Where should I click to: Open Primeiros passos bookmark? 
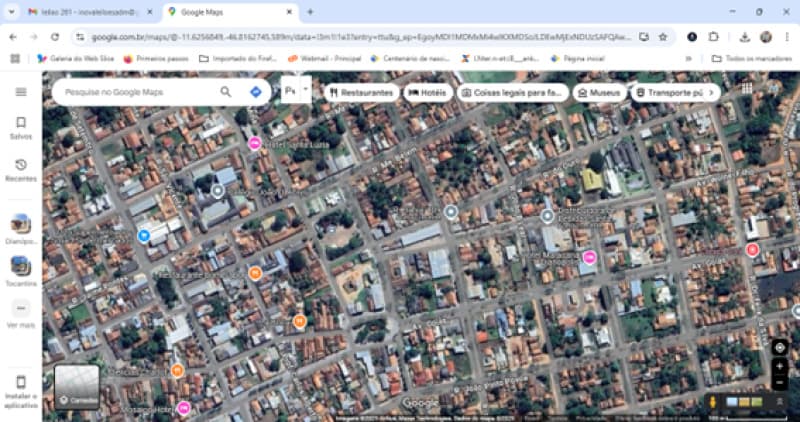pos(156,59)
